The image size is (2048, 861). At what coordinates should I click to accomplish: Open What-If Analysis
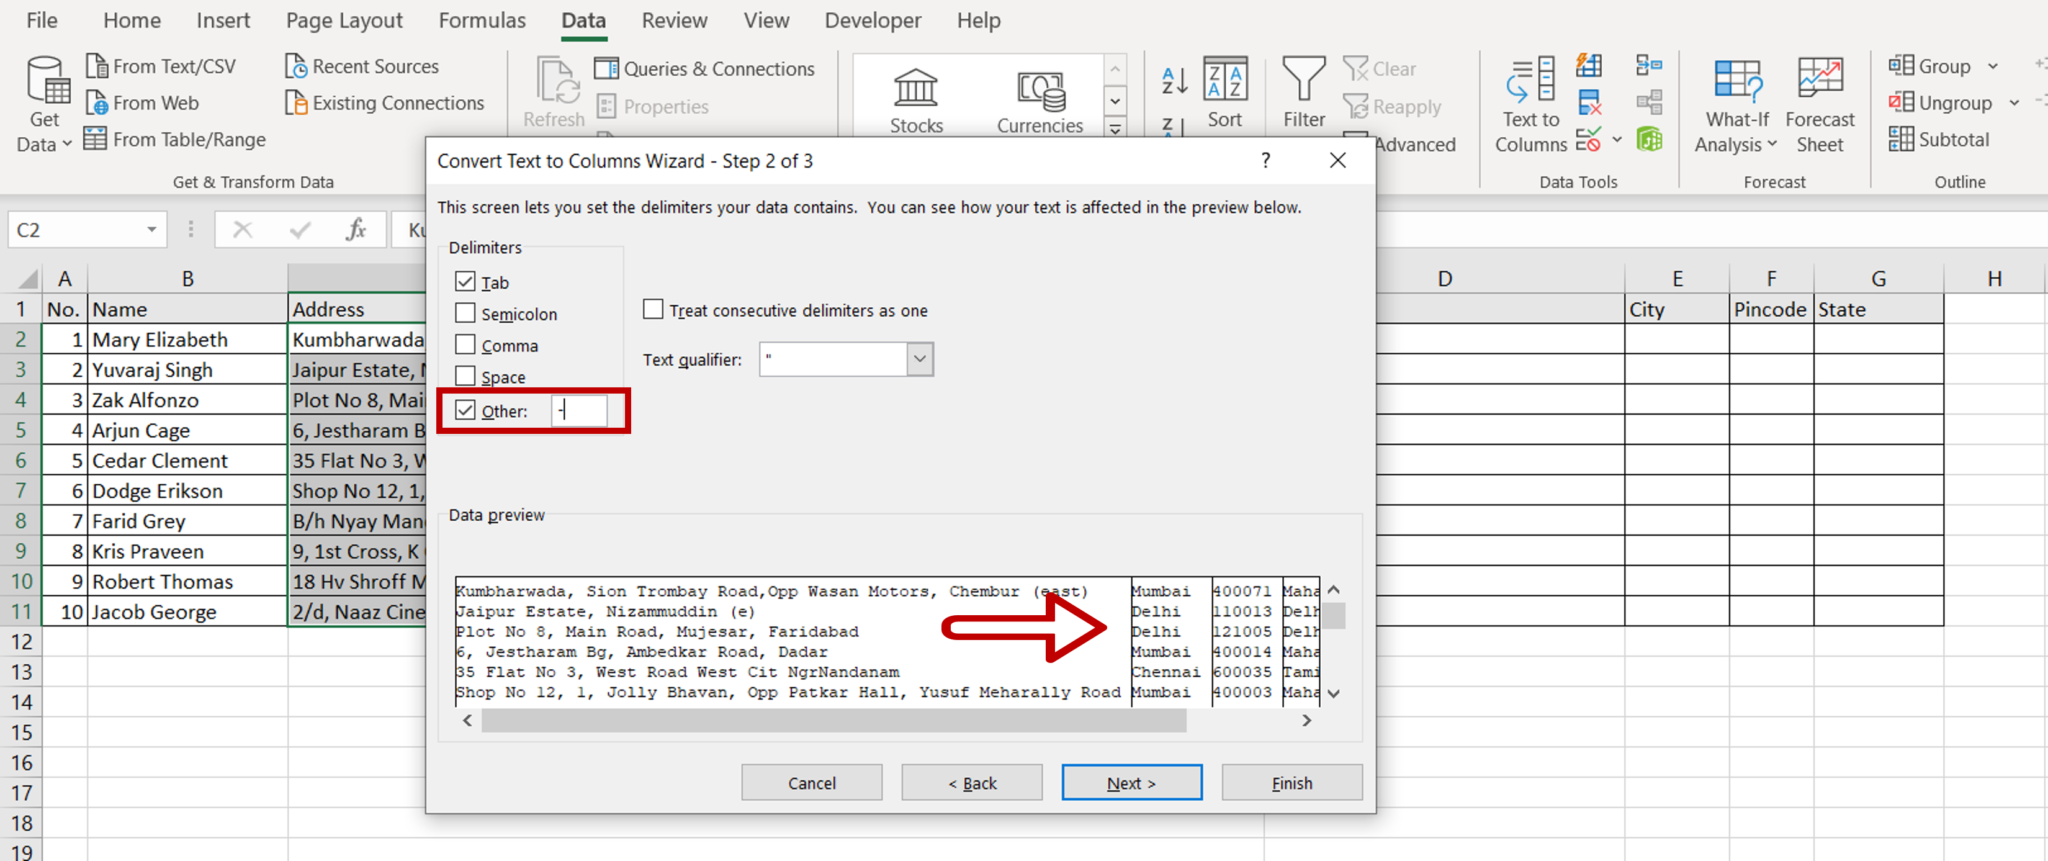1737,105
